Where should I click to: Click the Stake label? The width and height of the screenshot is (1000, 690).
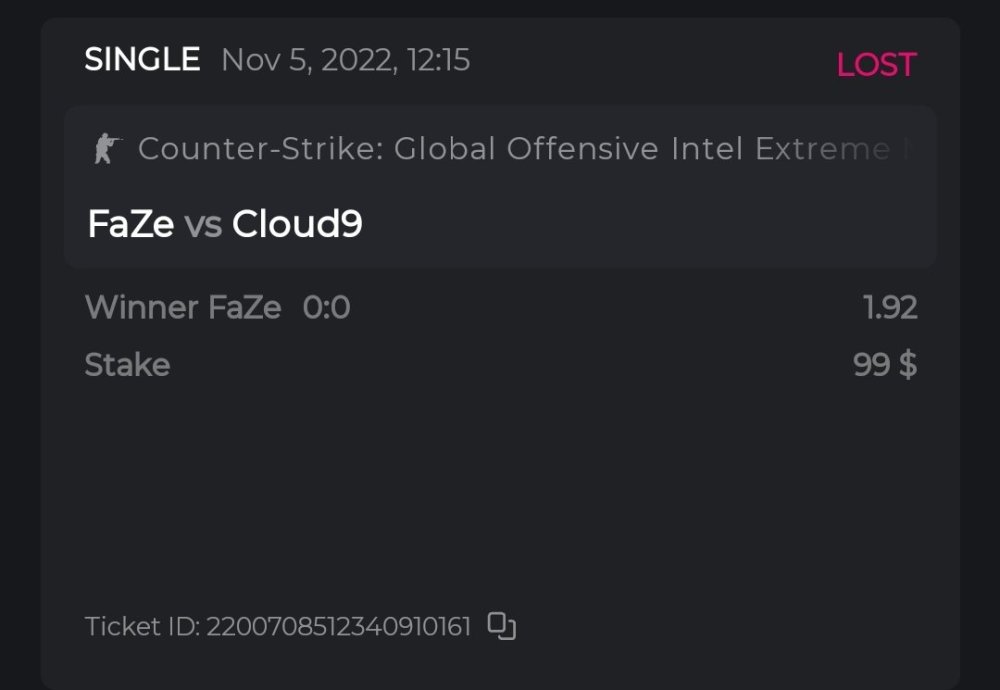[127, 365]
